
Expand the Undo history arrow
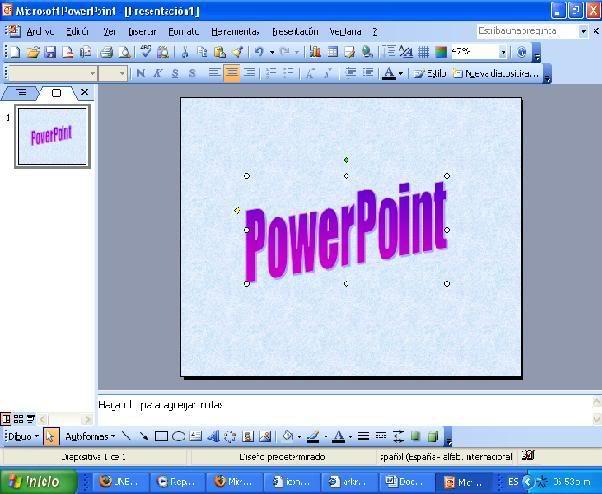coord(272,52)
